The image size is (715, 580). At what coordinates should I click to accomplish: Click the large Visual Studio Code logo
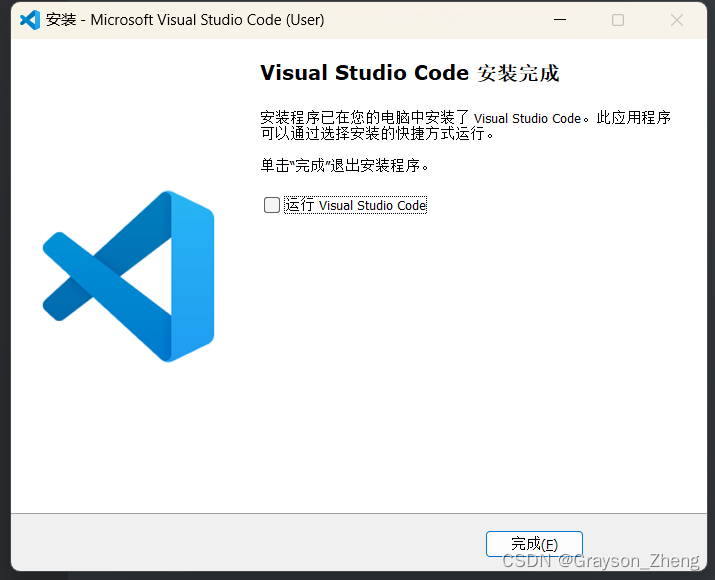pos(128,276)
